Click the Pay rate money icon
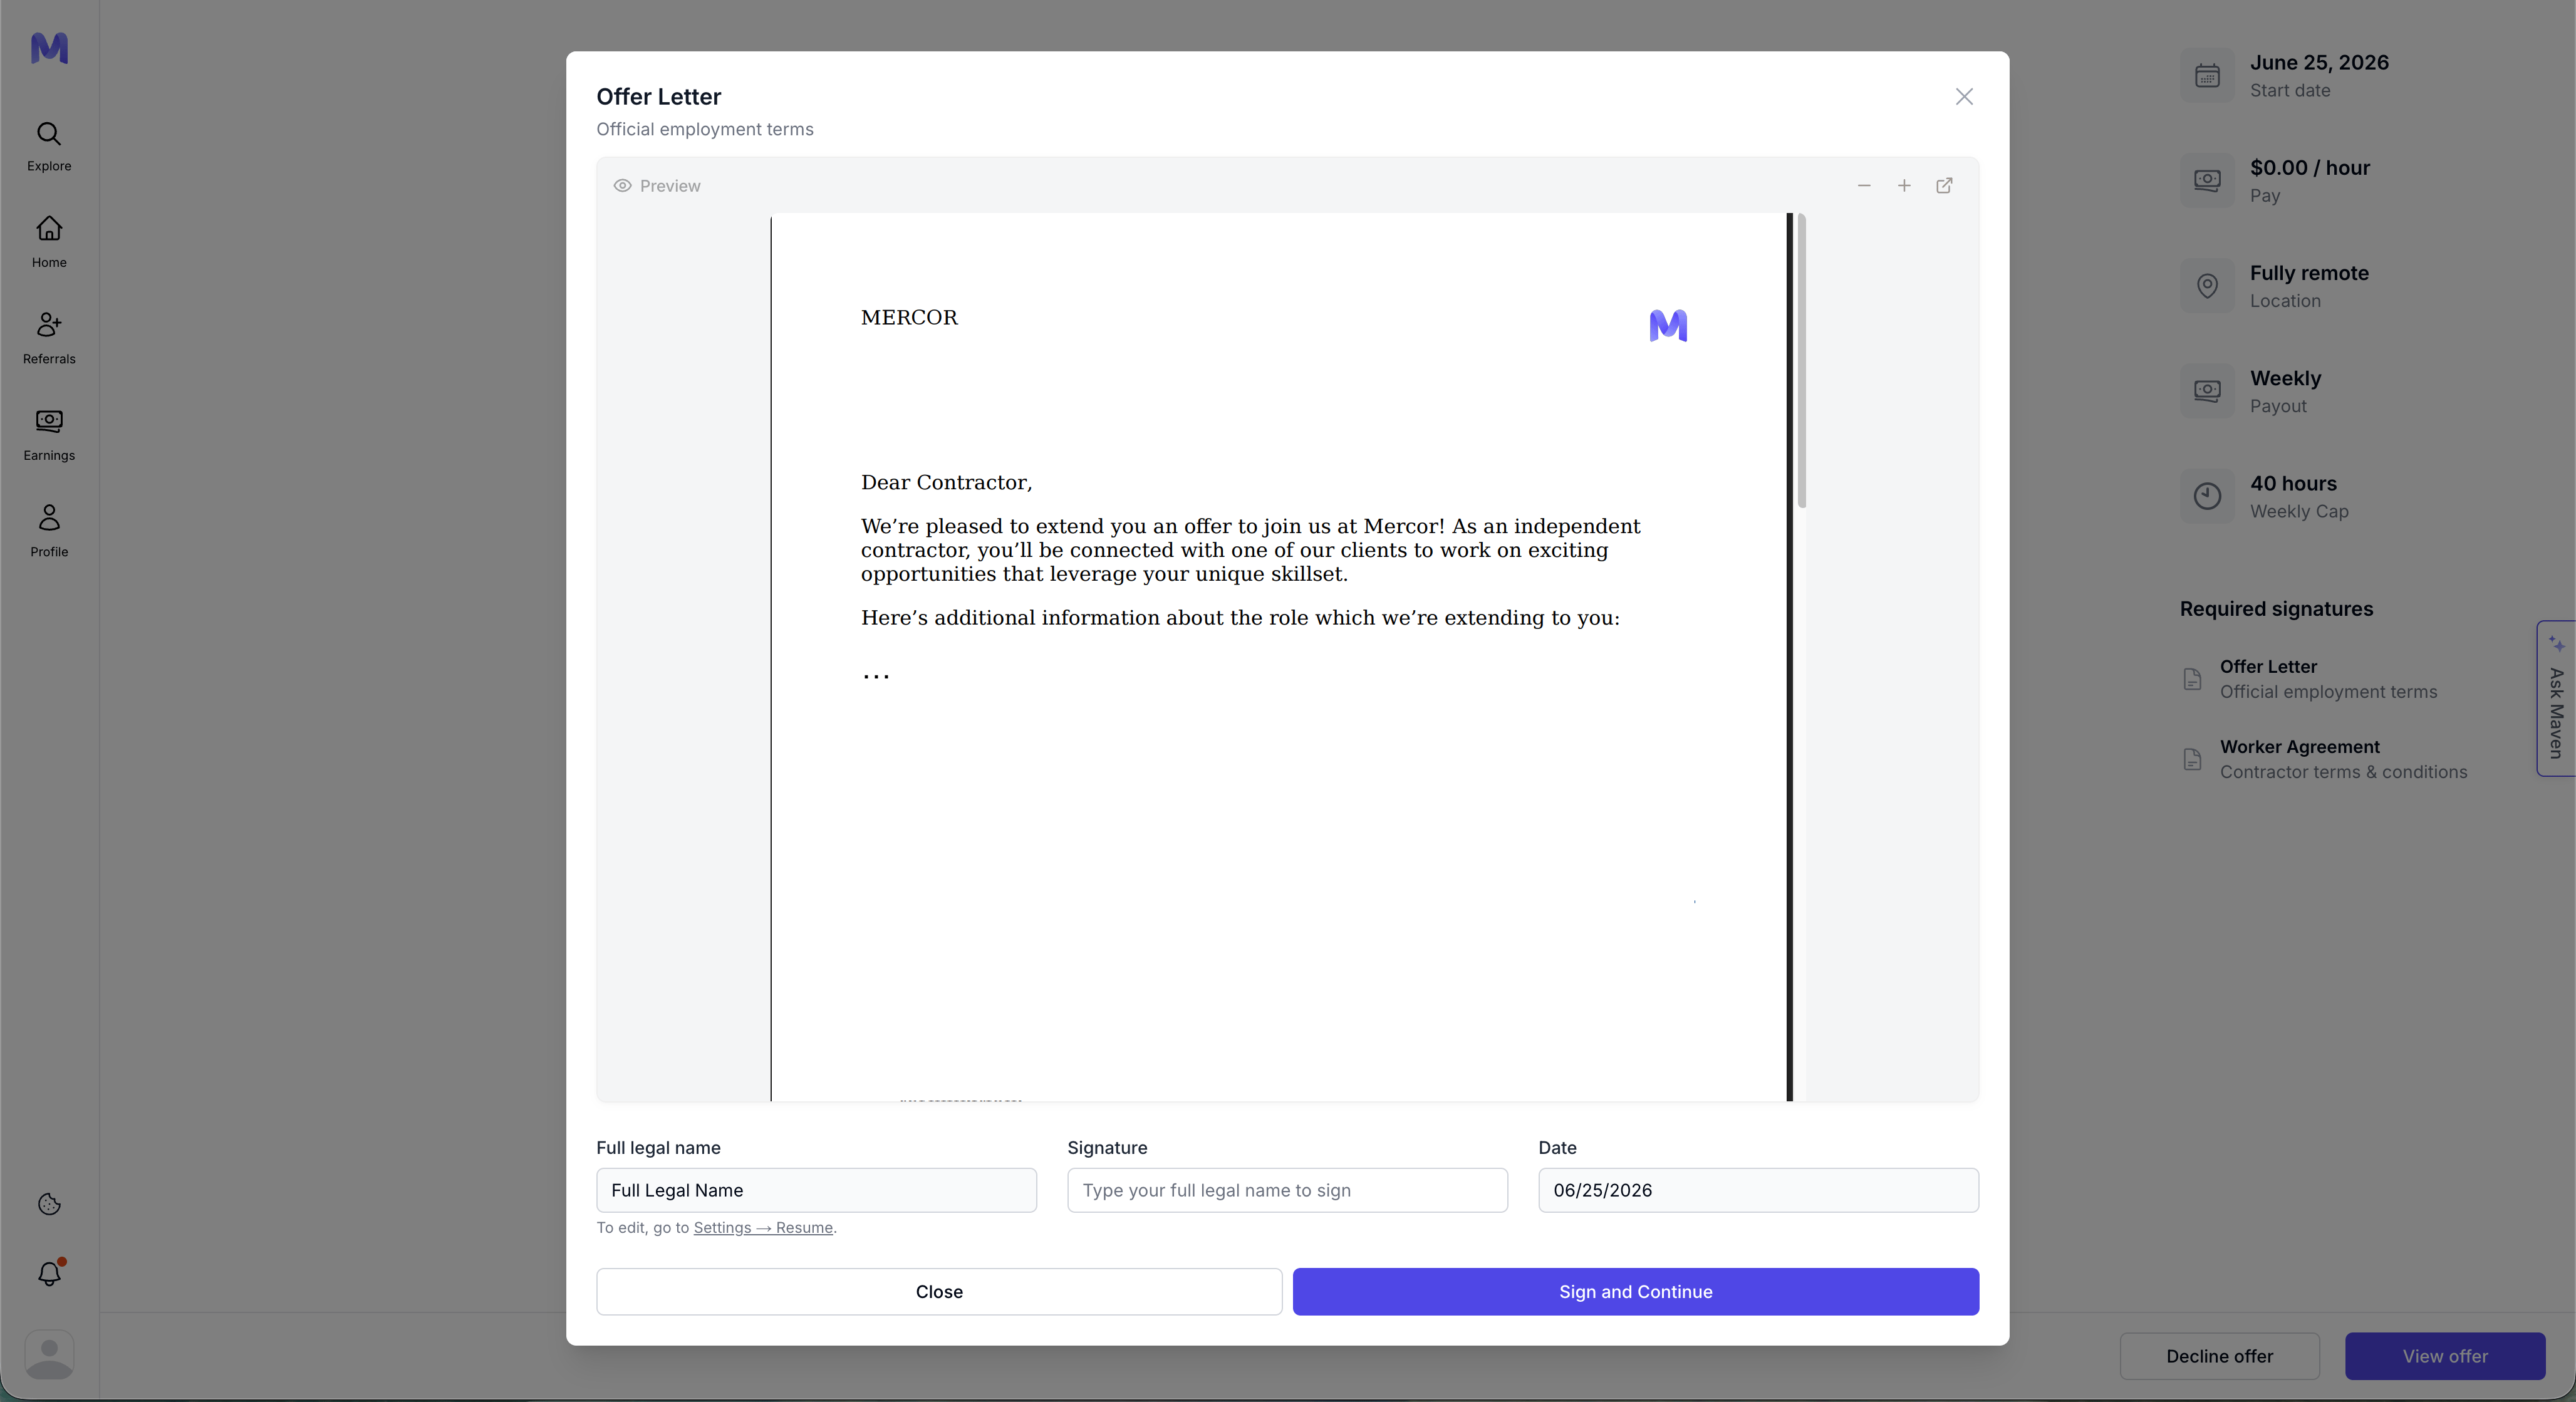The image size is (2576, 1402). coord(2207,181)
